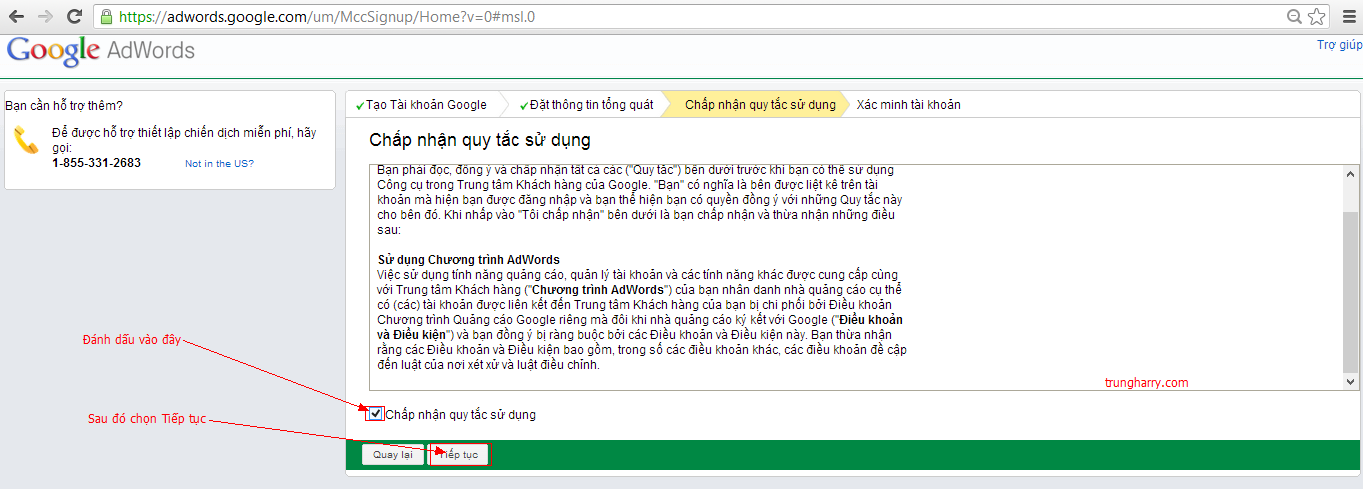Select the Xác minh tài khoản step

[908, 104]
